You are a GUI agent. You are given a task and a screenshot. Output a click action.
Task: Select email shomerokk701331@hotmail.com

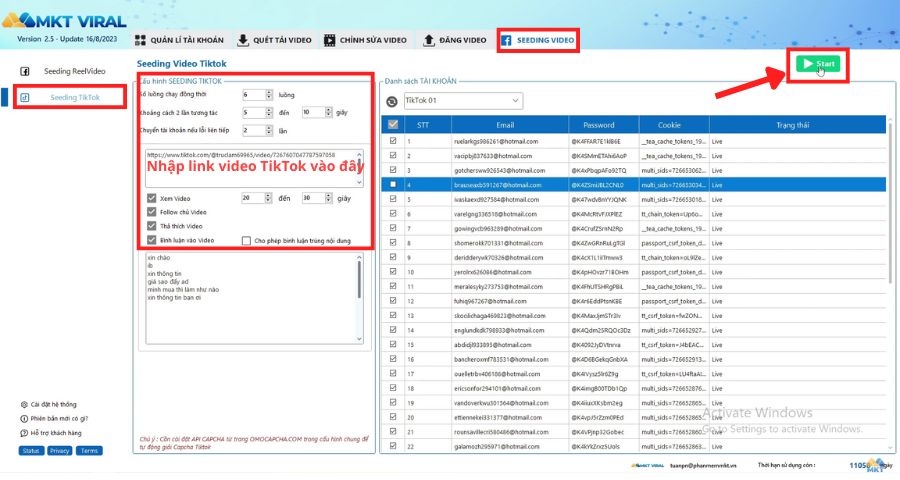498,243
